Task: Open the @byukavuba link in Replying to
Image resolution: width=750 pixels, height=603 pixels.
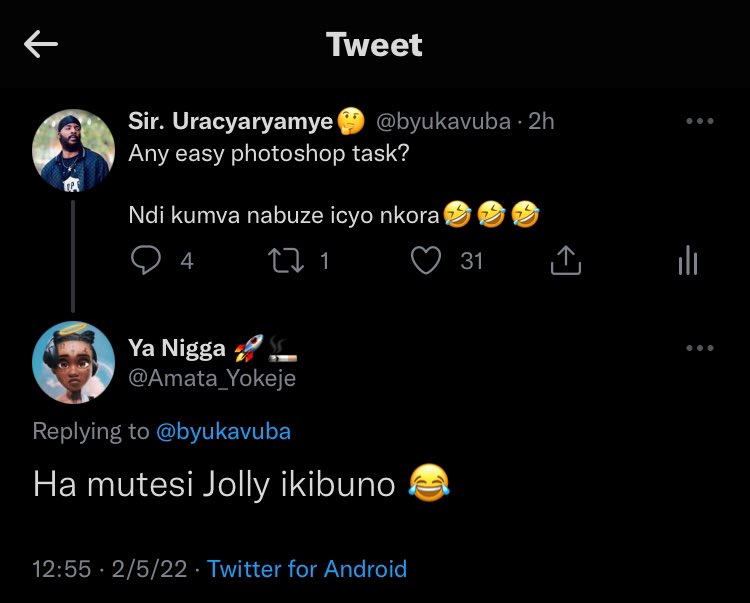Action: point(223,431)
